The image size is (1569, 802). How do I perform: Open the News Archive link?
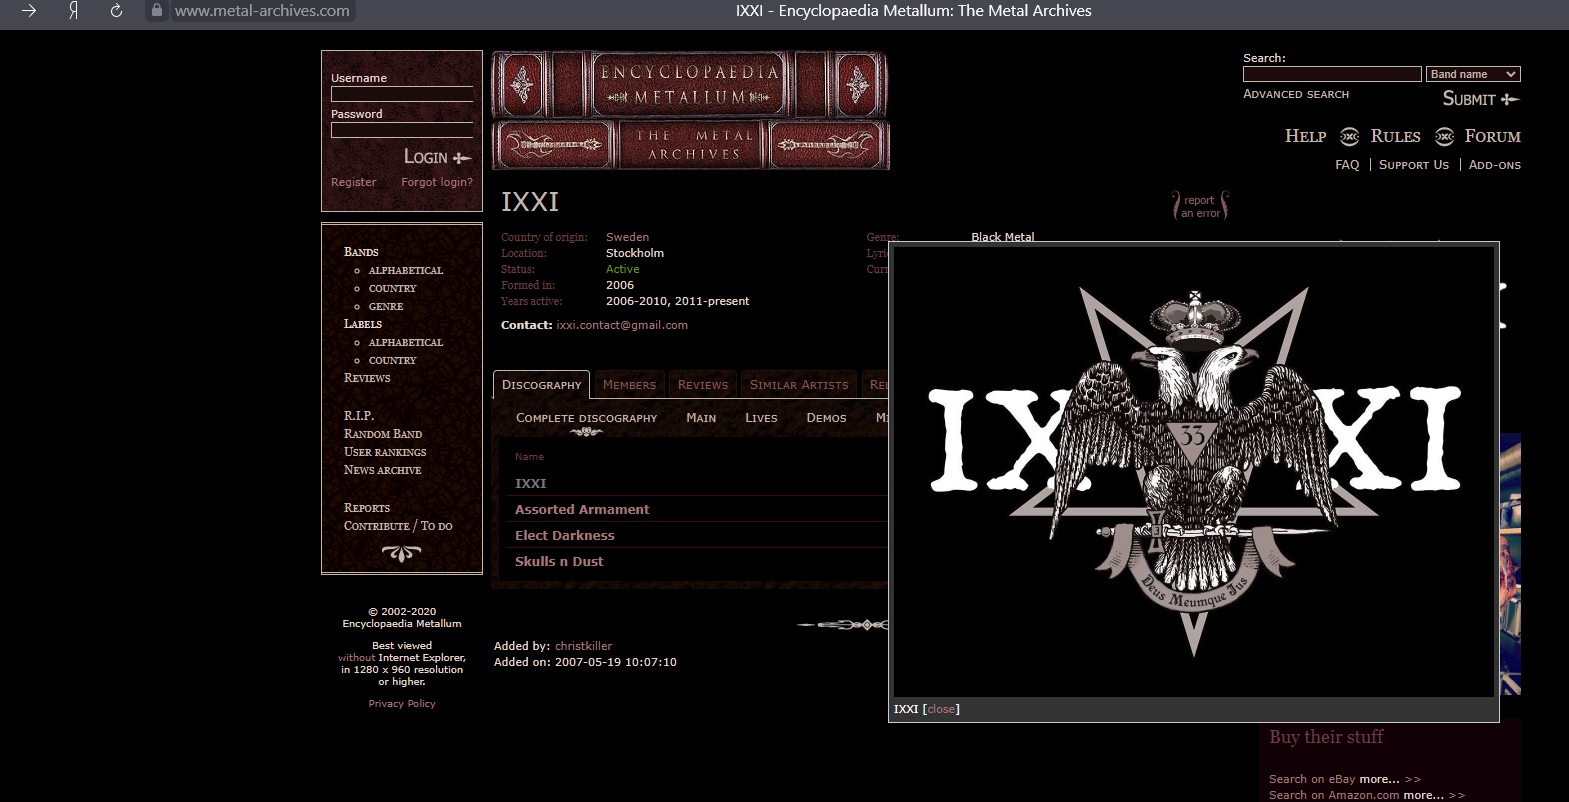382,470
